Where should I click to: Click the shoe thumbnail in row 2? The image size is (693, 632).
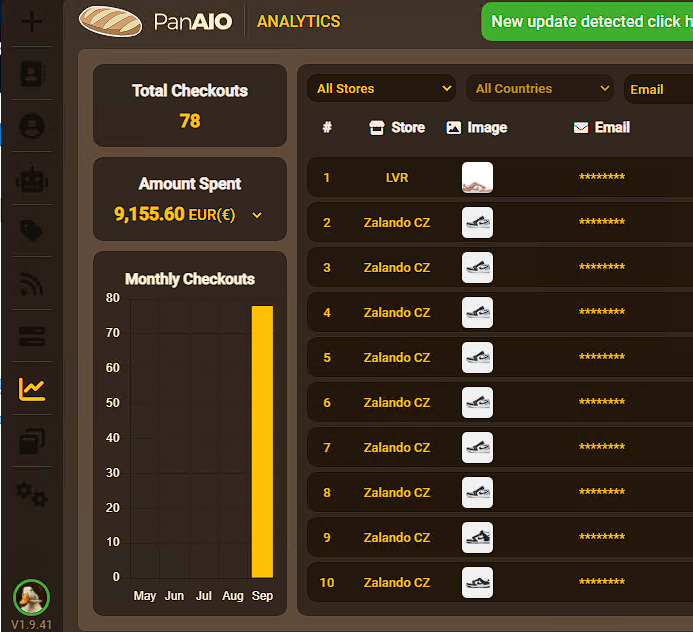point(477,222)
